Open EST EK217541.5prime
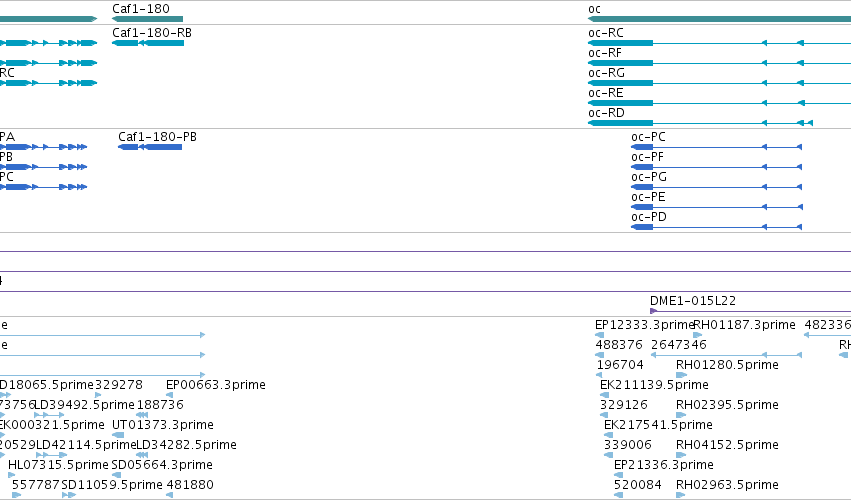 click(658, 425)
